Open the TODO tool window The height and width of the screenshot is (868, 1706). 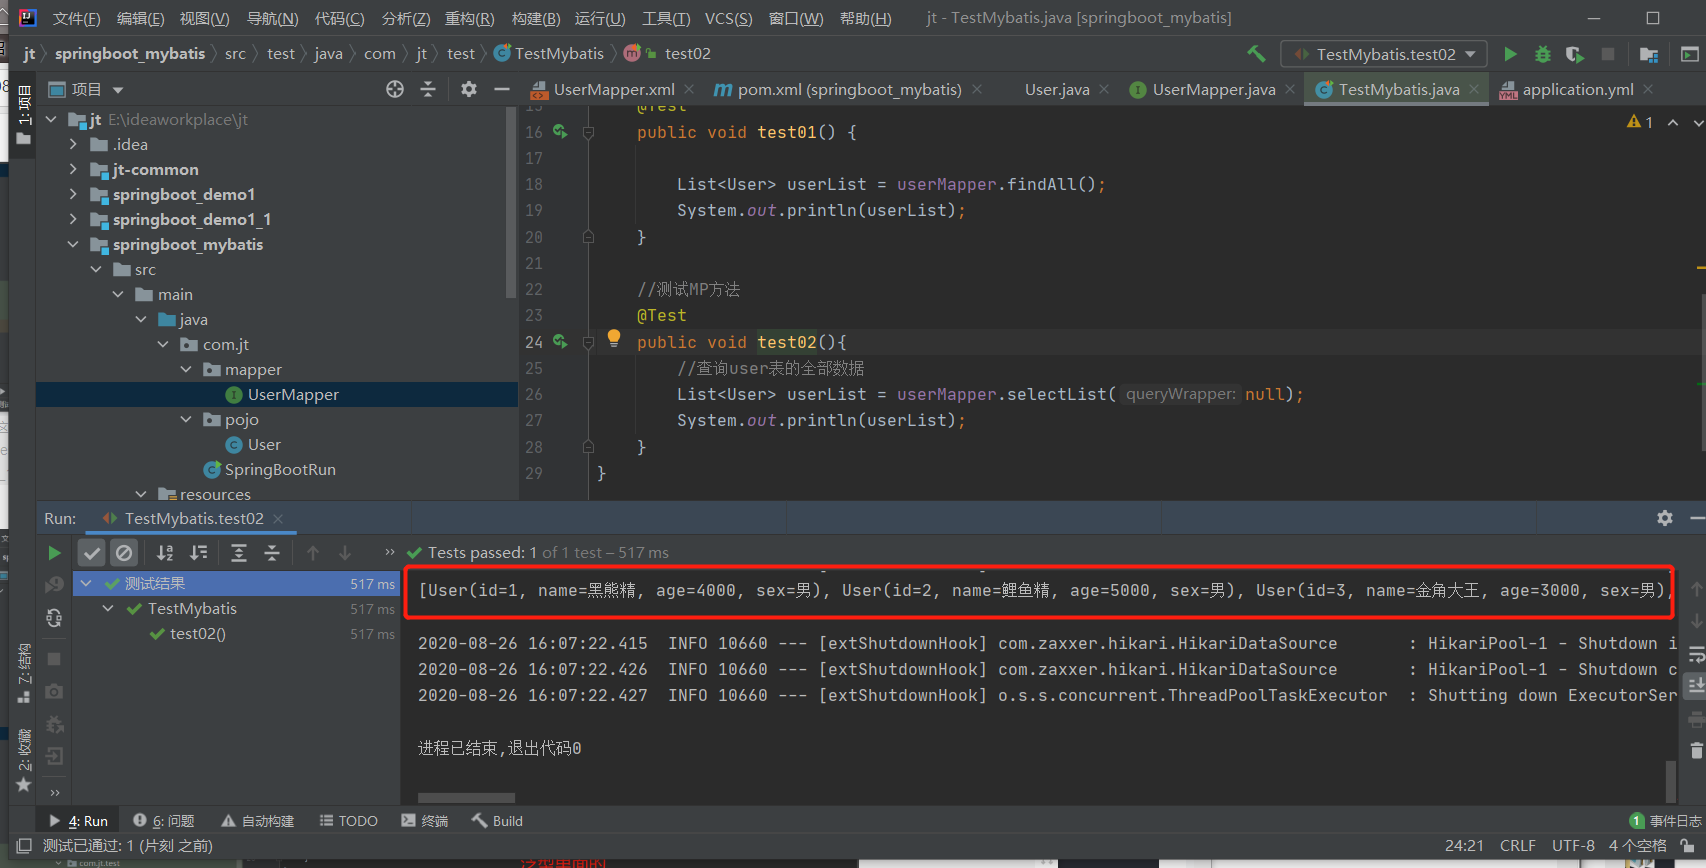348,821
